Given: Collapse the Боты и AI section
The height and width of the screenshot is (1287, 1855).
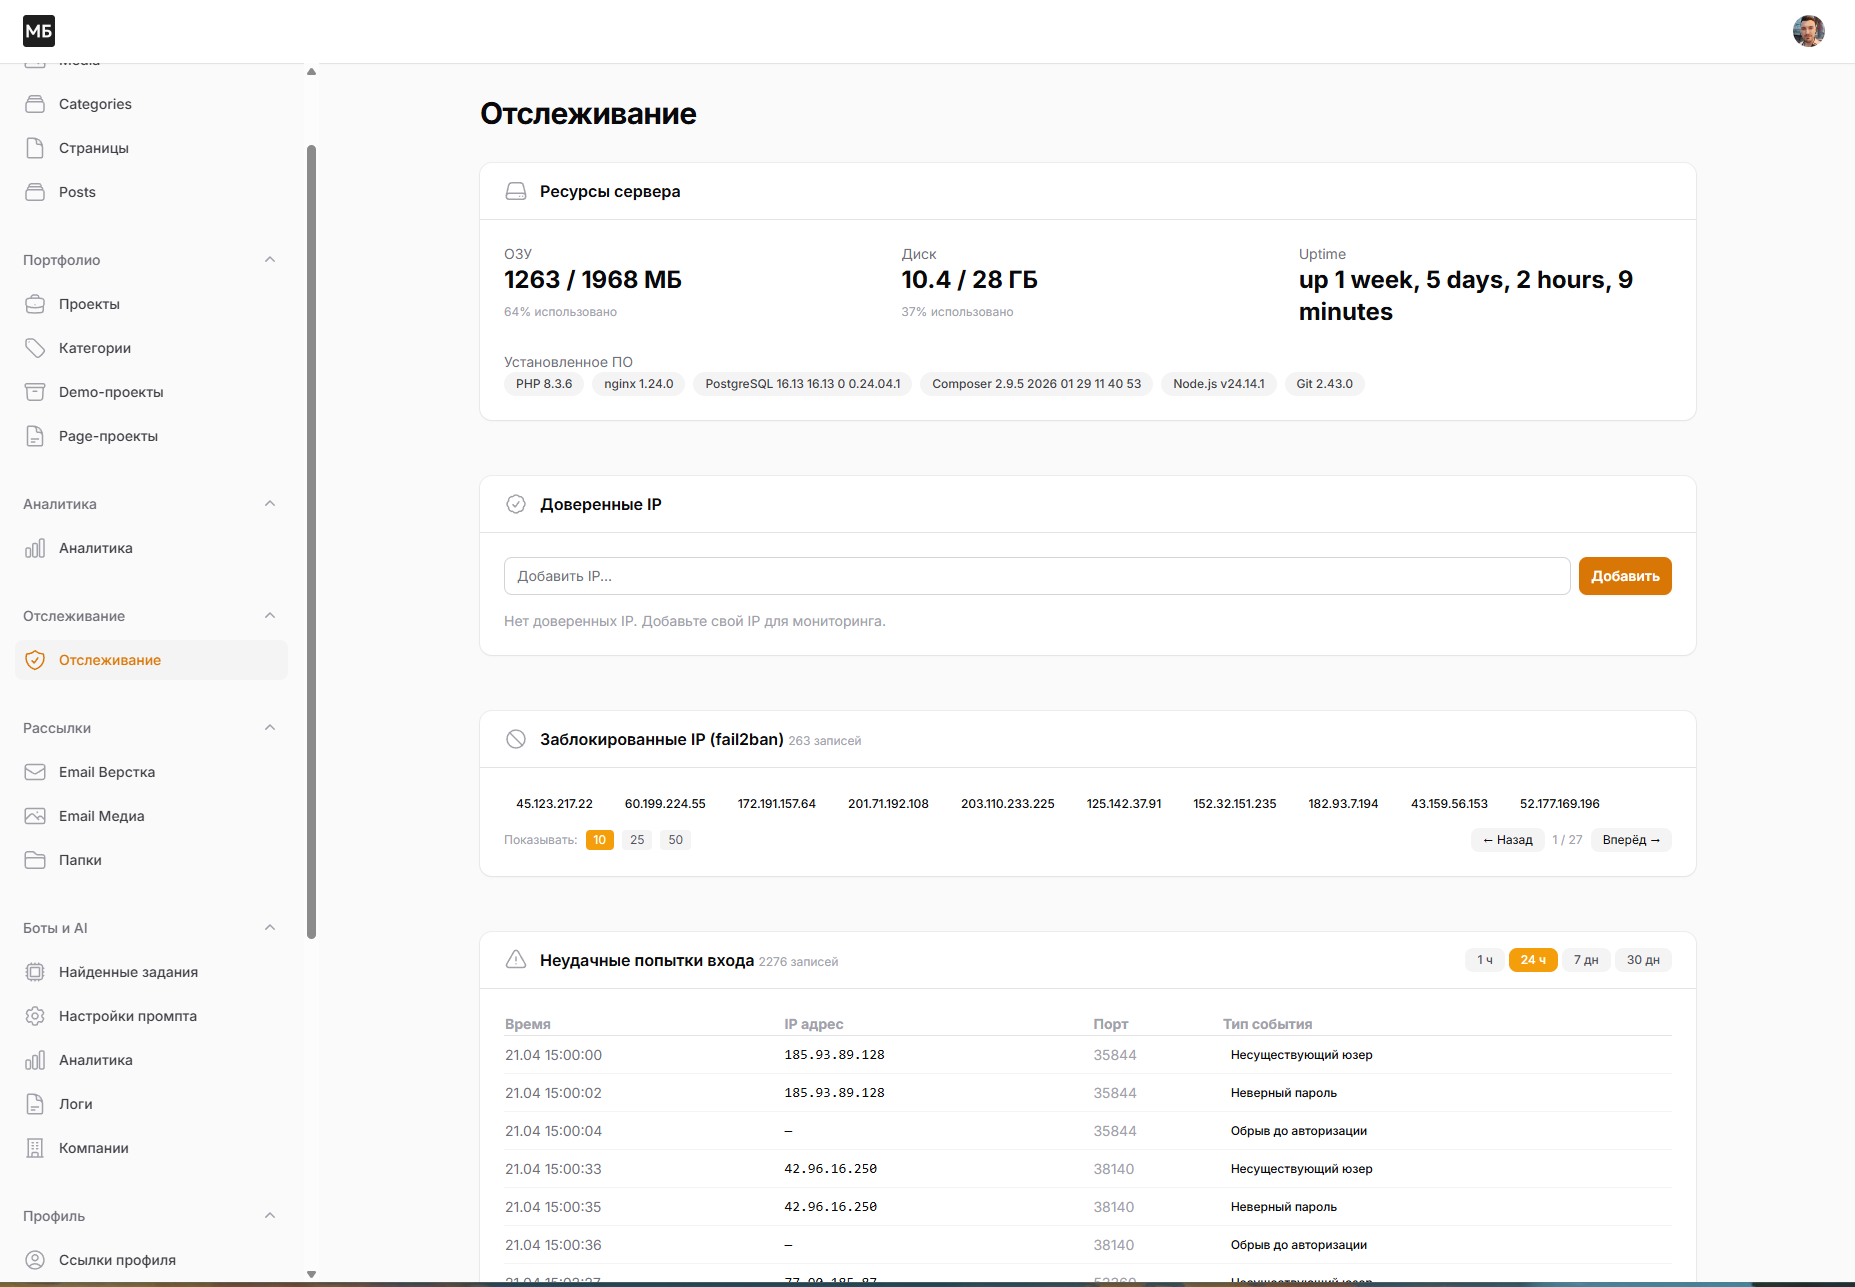Looking at the screenshot, I should point(270,928).
